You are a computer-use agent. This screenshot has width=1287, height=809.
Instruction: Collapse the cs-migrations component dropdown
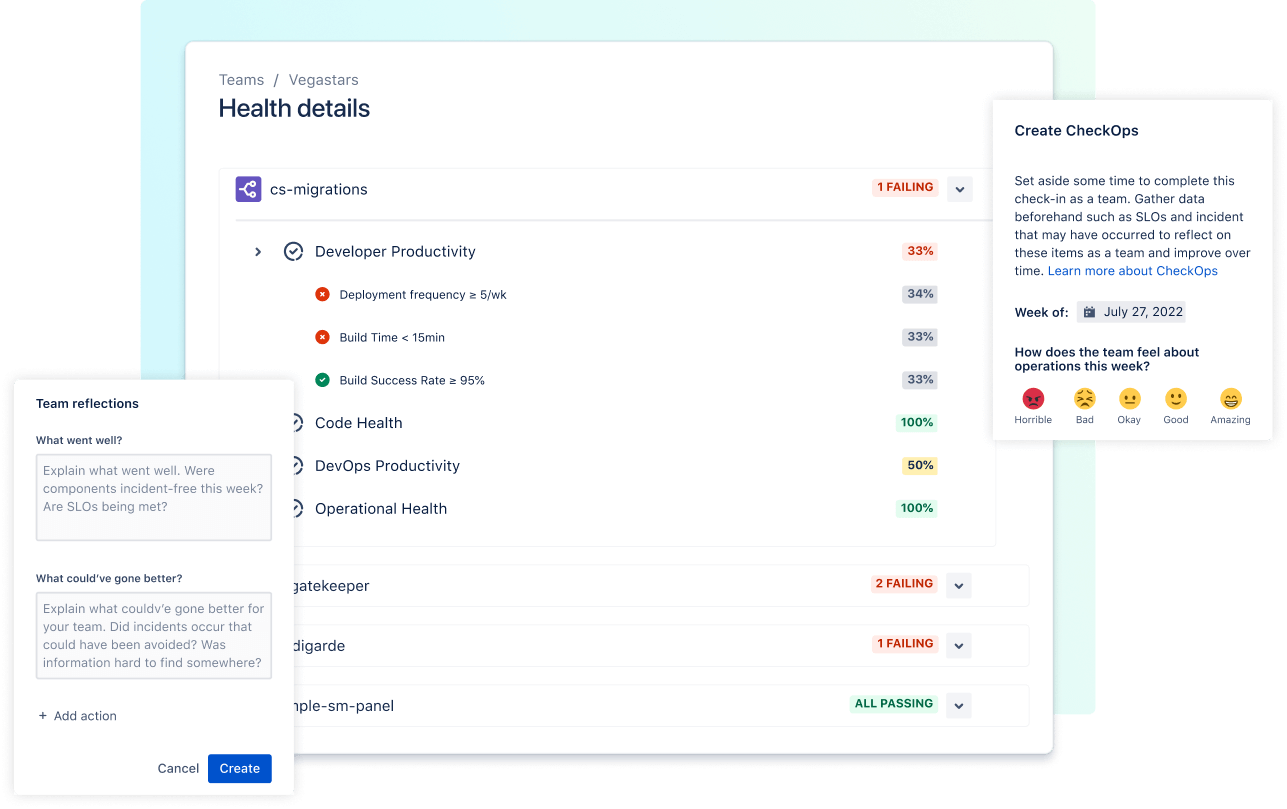coord(959,188)
